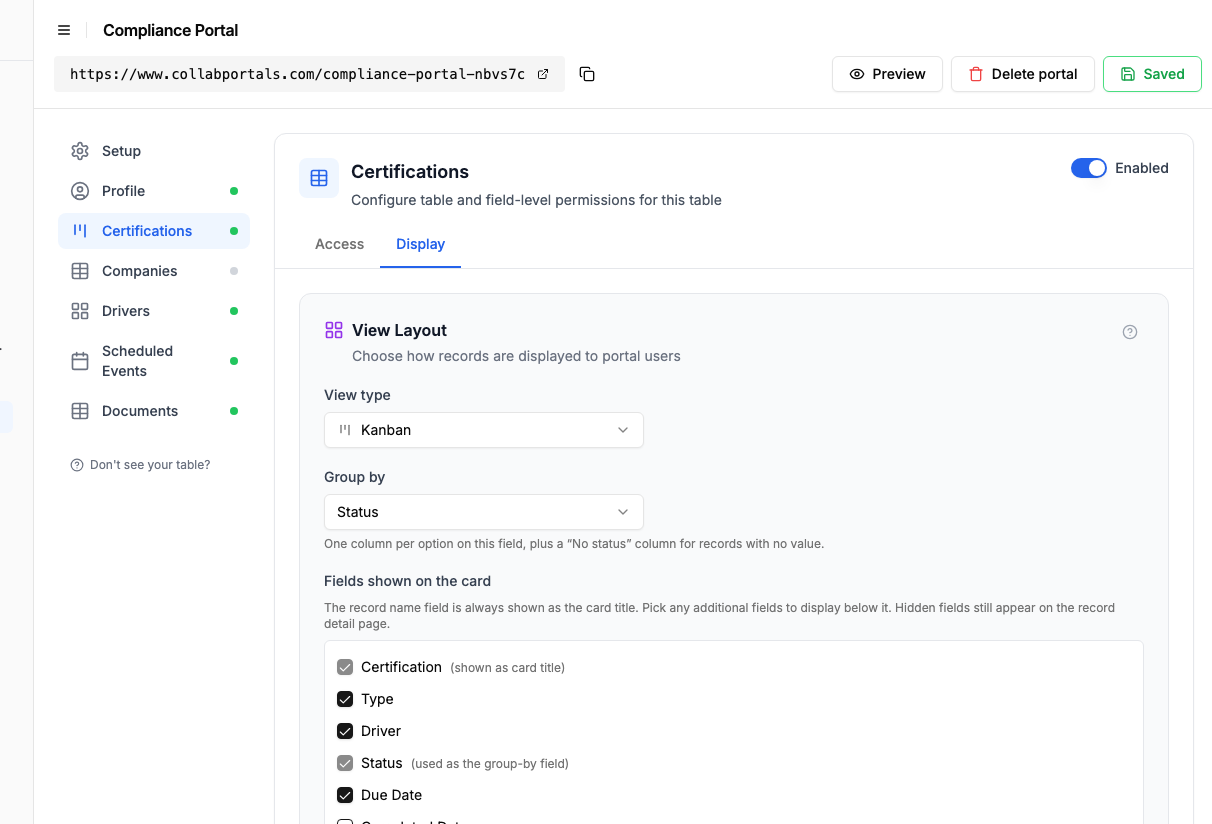Click the Certifications header table icon
Viewport: 1212px width, 824px height.
319,178
